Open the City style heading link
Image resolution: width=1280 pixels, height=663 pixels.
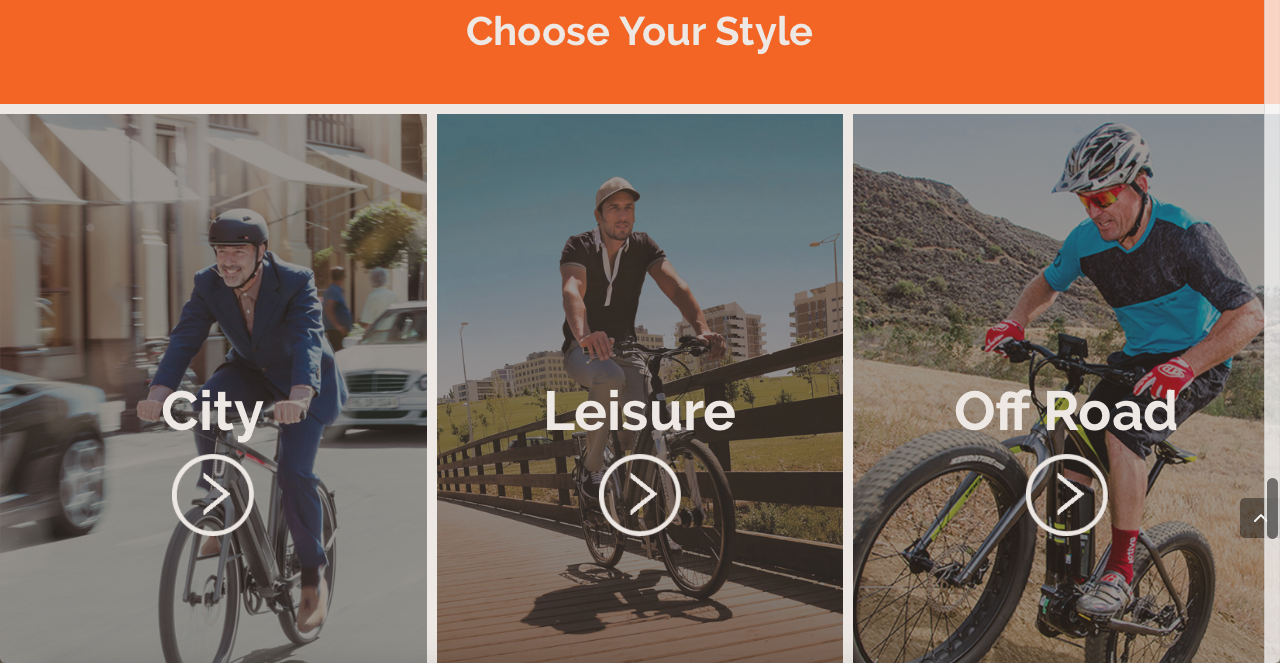coord(213,411)
